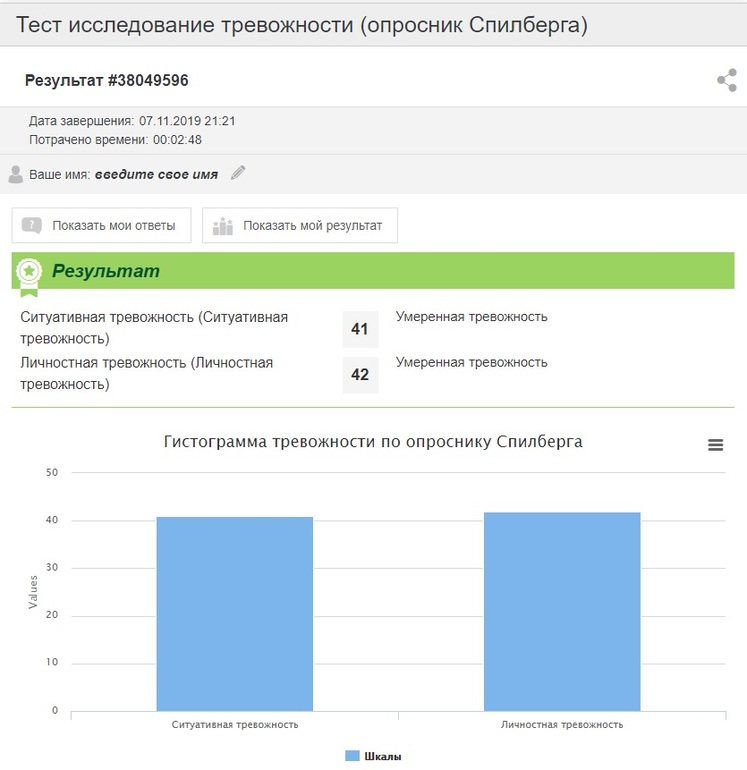Toggle the Шкалы series via legend label
747x770 pixels.
[x=383, y=756]
